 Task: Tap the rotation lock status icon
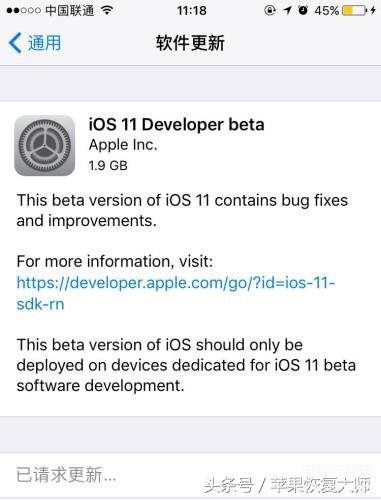(x=270, y=10)
